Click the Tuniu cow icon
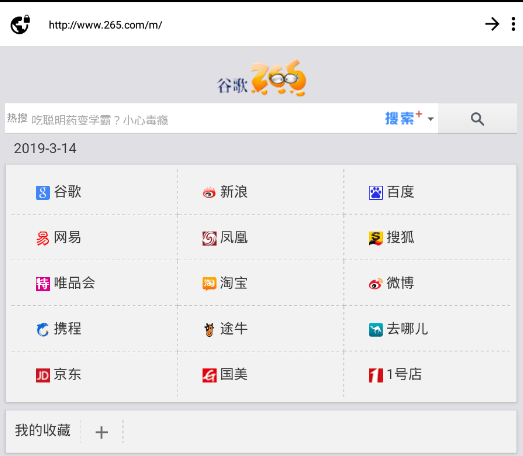The width and height of the screenshot is (523, 456). coord(209,330)
